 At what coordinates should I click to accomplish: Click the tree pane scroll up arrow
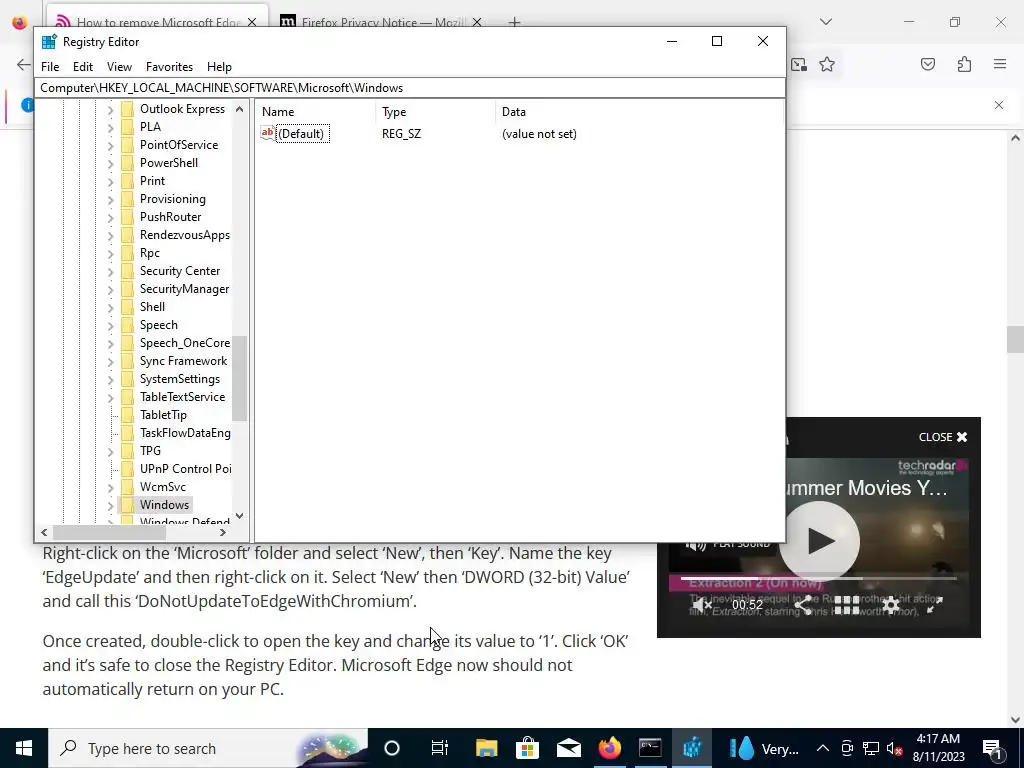[x=239, y=109]
